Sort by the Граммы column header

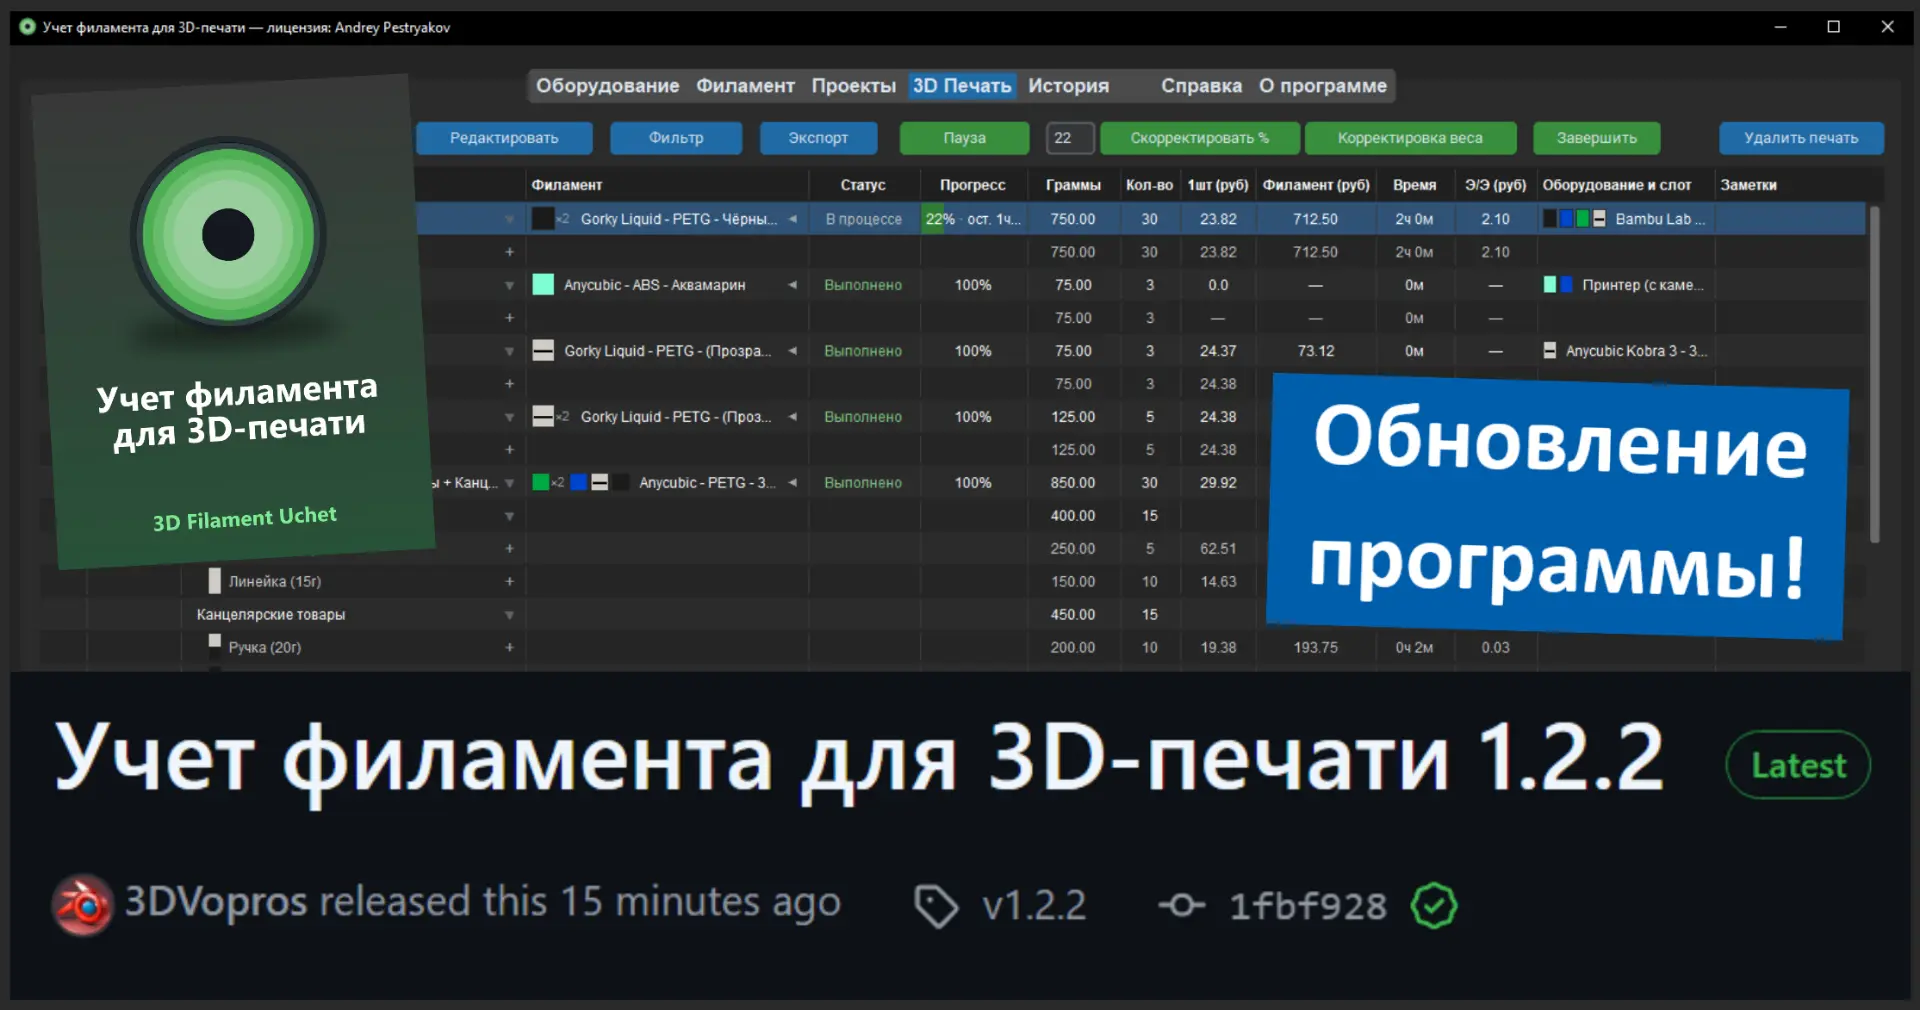point(1073,185)
